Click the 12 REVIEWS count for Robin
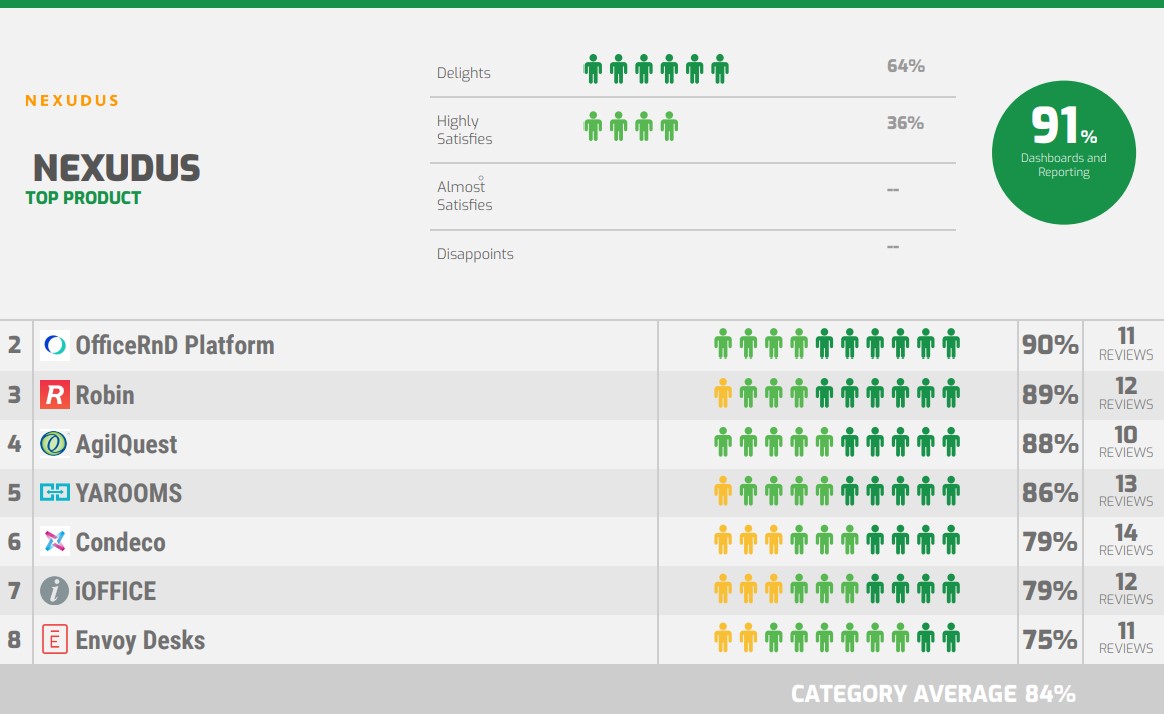The image size is (1164, 714). [x=1126, y=393]
